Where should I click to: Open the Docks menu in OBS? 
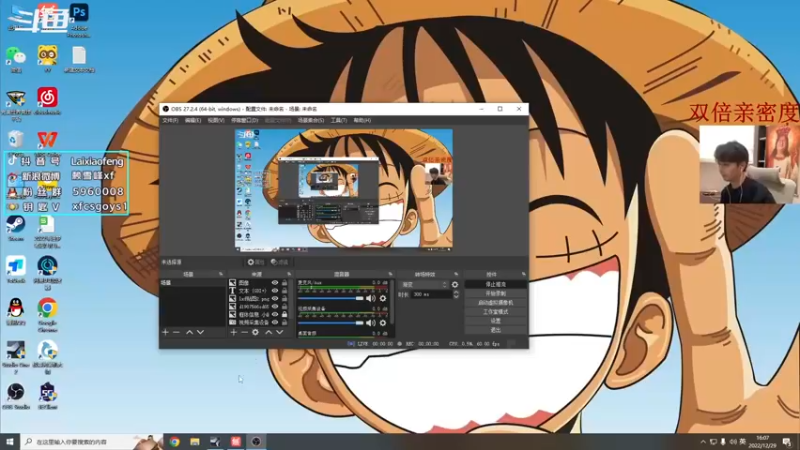244,120
